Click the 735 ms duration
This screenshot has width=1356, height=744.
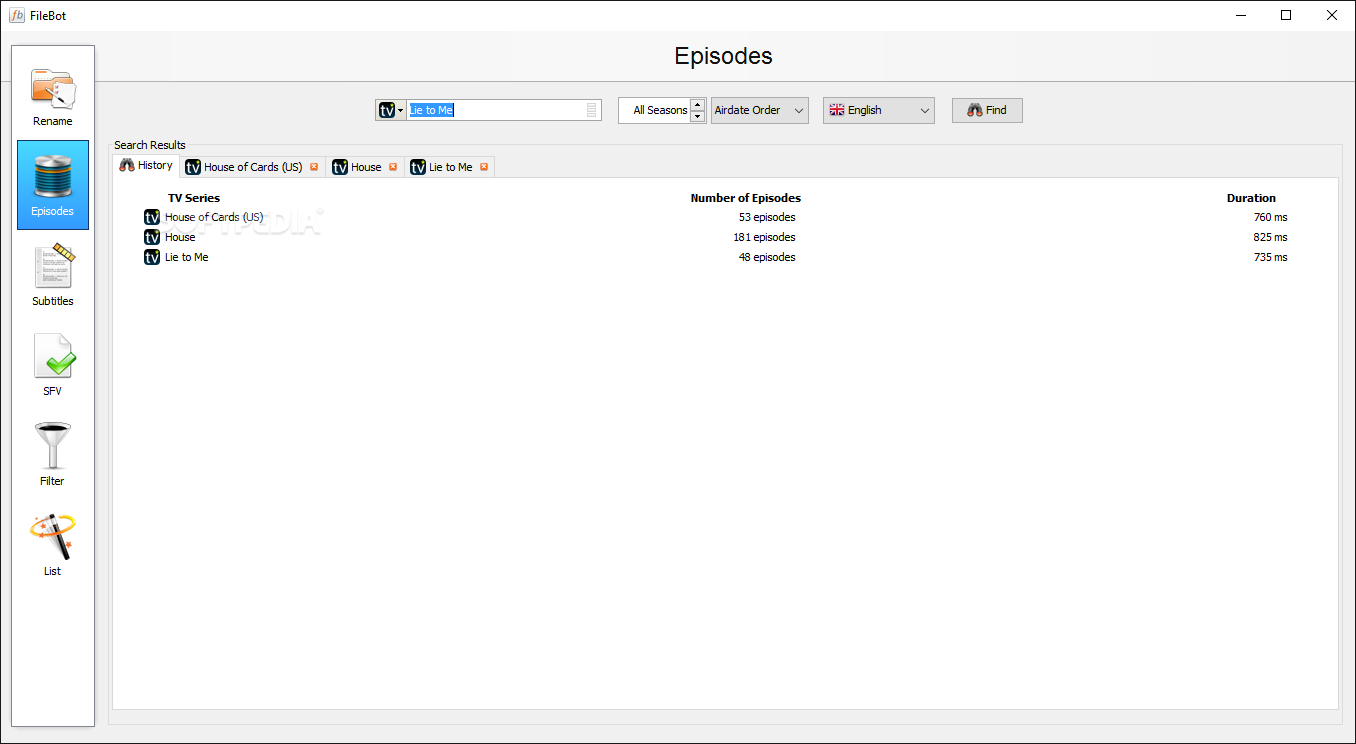coord(1270,257)
